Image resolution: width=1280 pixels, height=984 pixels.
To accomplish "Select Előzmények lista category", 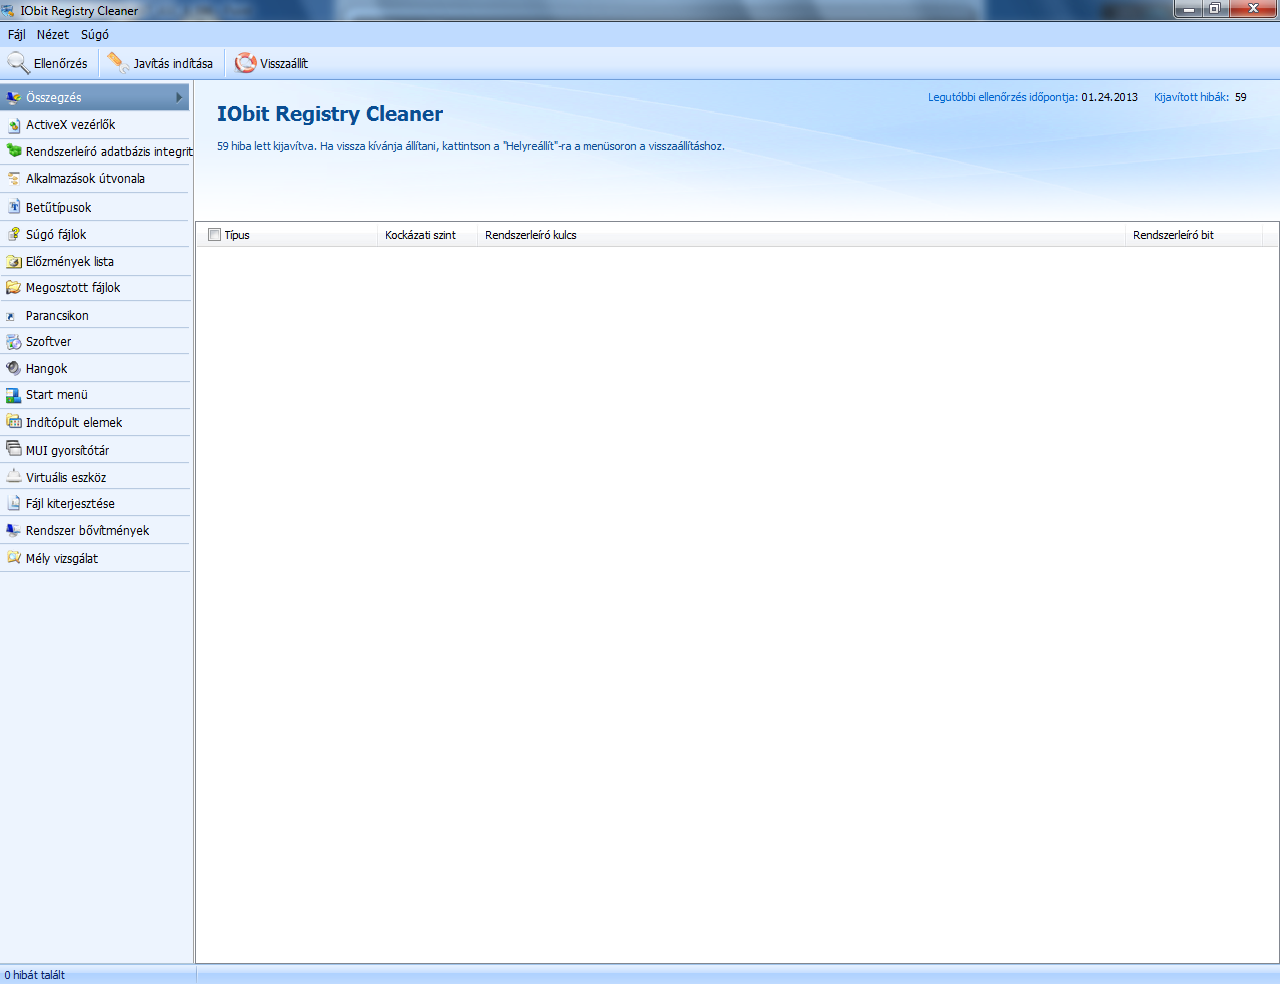I will pos(96,261).
